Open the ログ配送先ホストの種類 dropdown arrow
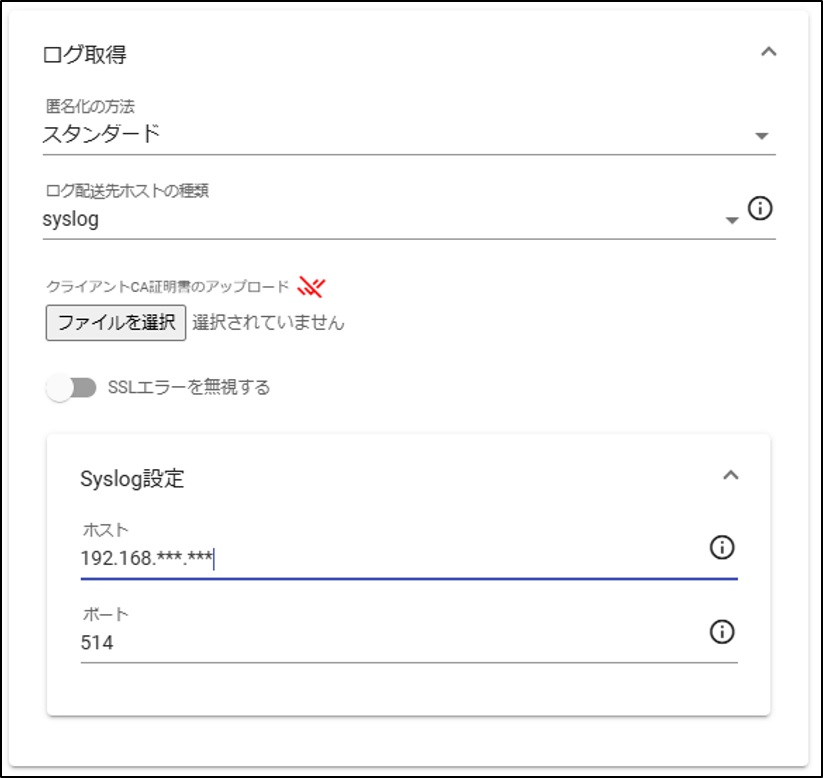Viewport: 823px width, 778px height. [x=732, y=220]
